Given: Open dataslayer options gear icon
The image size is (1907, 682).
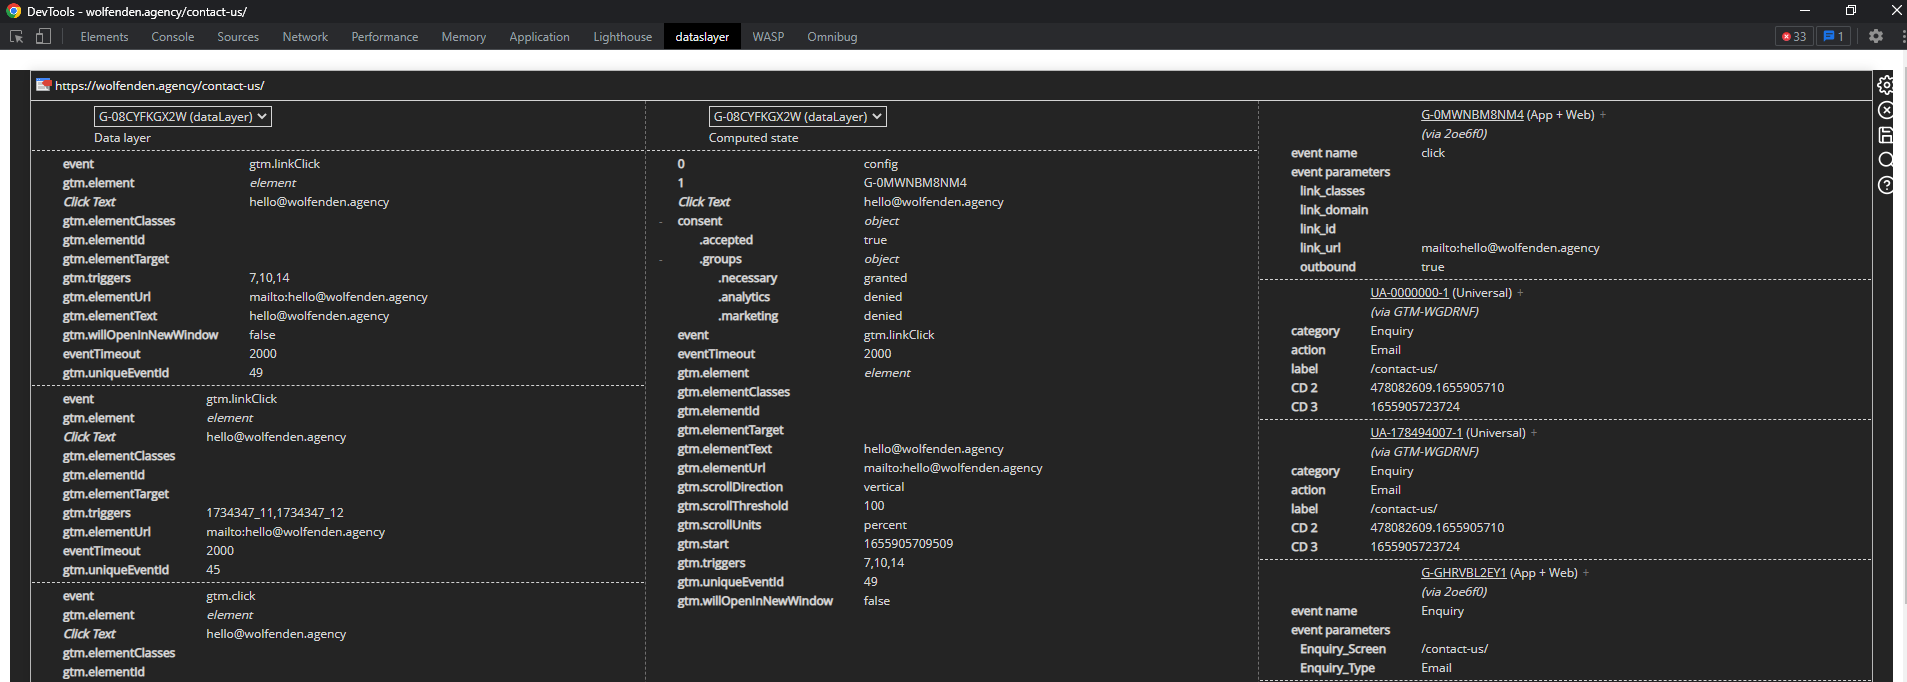Looking at the screenshot, I should point(1886,85).
